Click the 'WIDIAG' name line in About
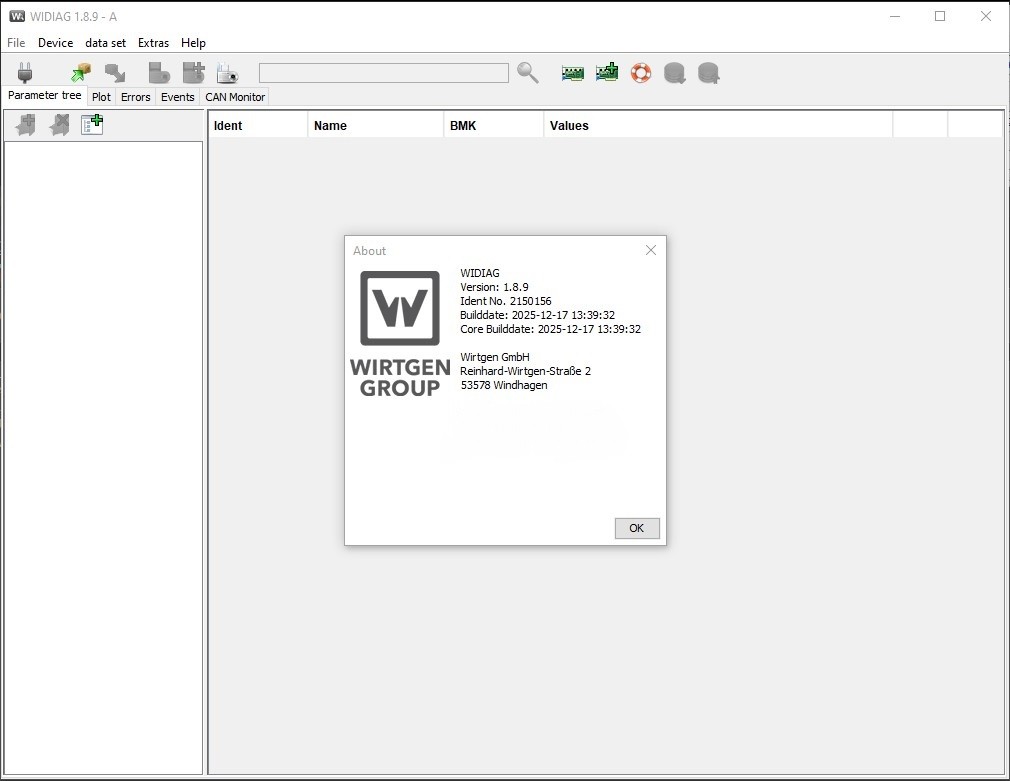The width and height of the screenshot is (1010, 781). tap(480, 273)
